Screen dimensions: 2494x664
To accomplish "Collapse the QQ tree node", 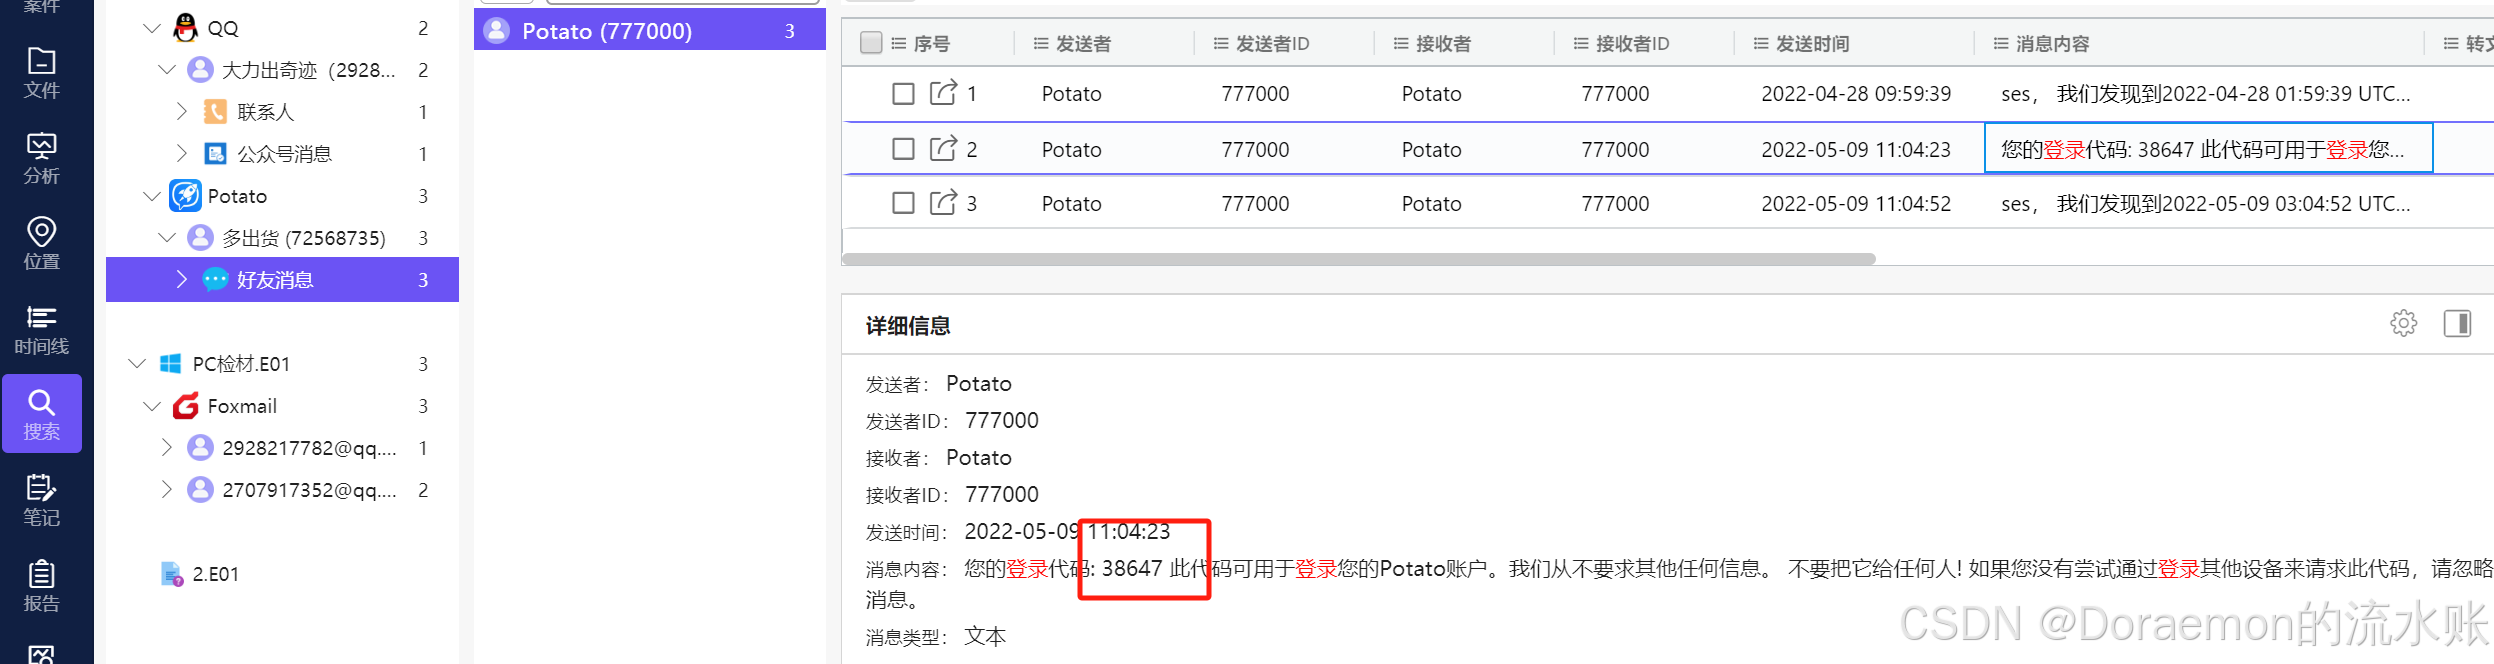I will tap(152, 28).
